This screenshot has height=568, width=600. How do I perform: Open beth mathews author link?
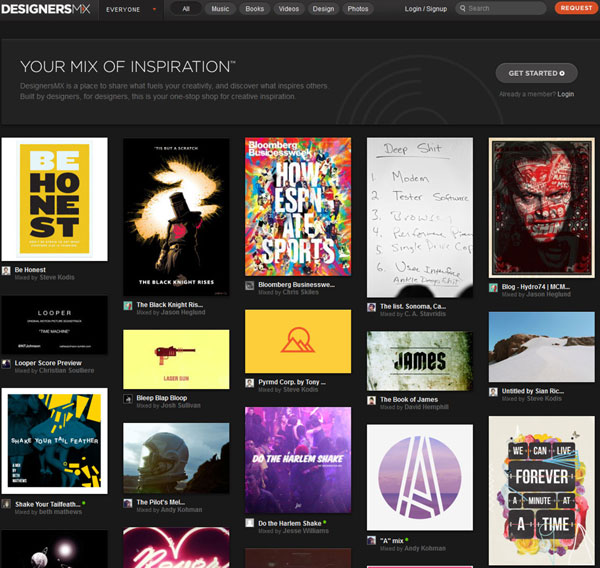[x=60, y=512]
